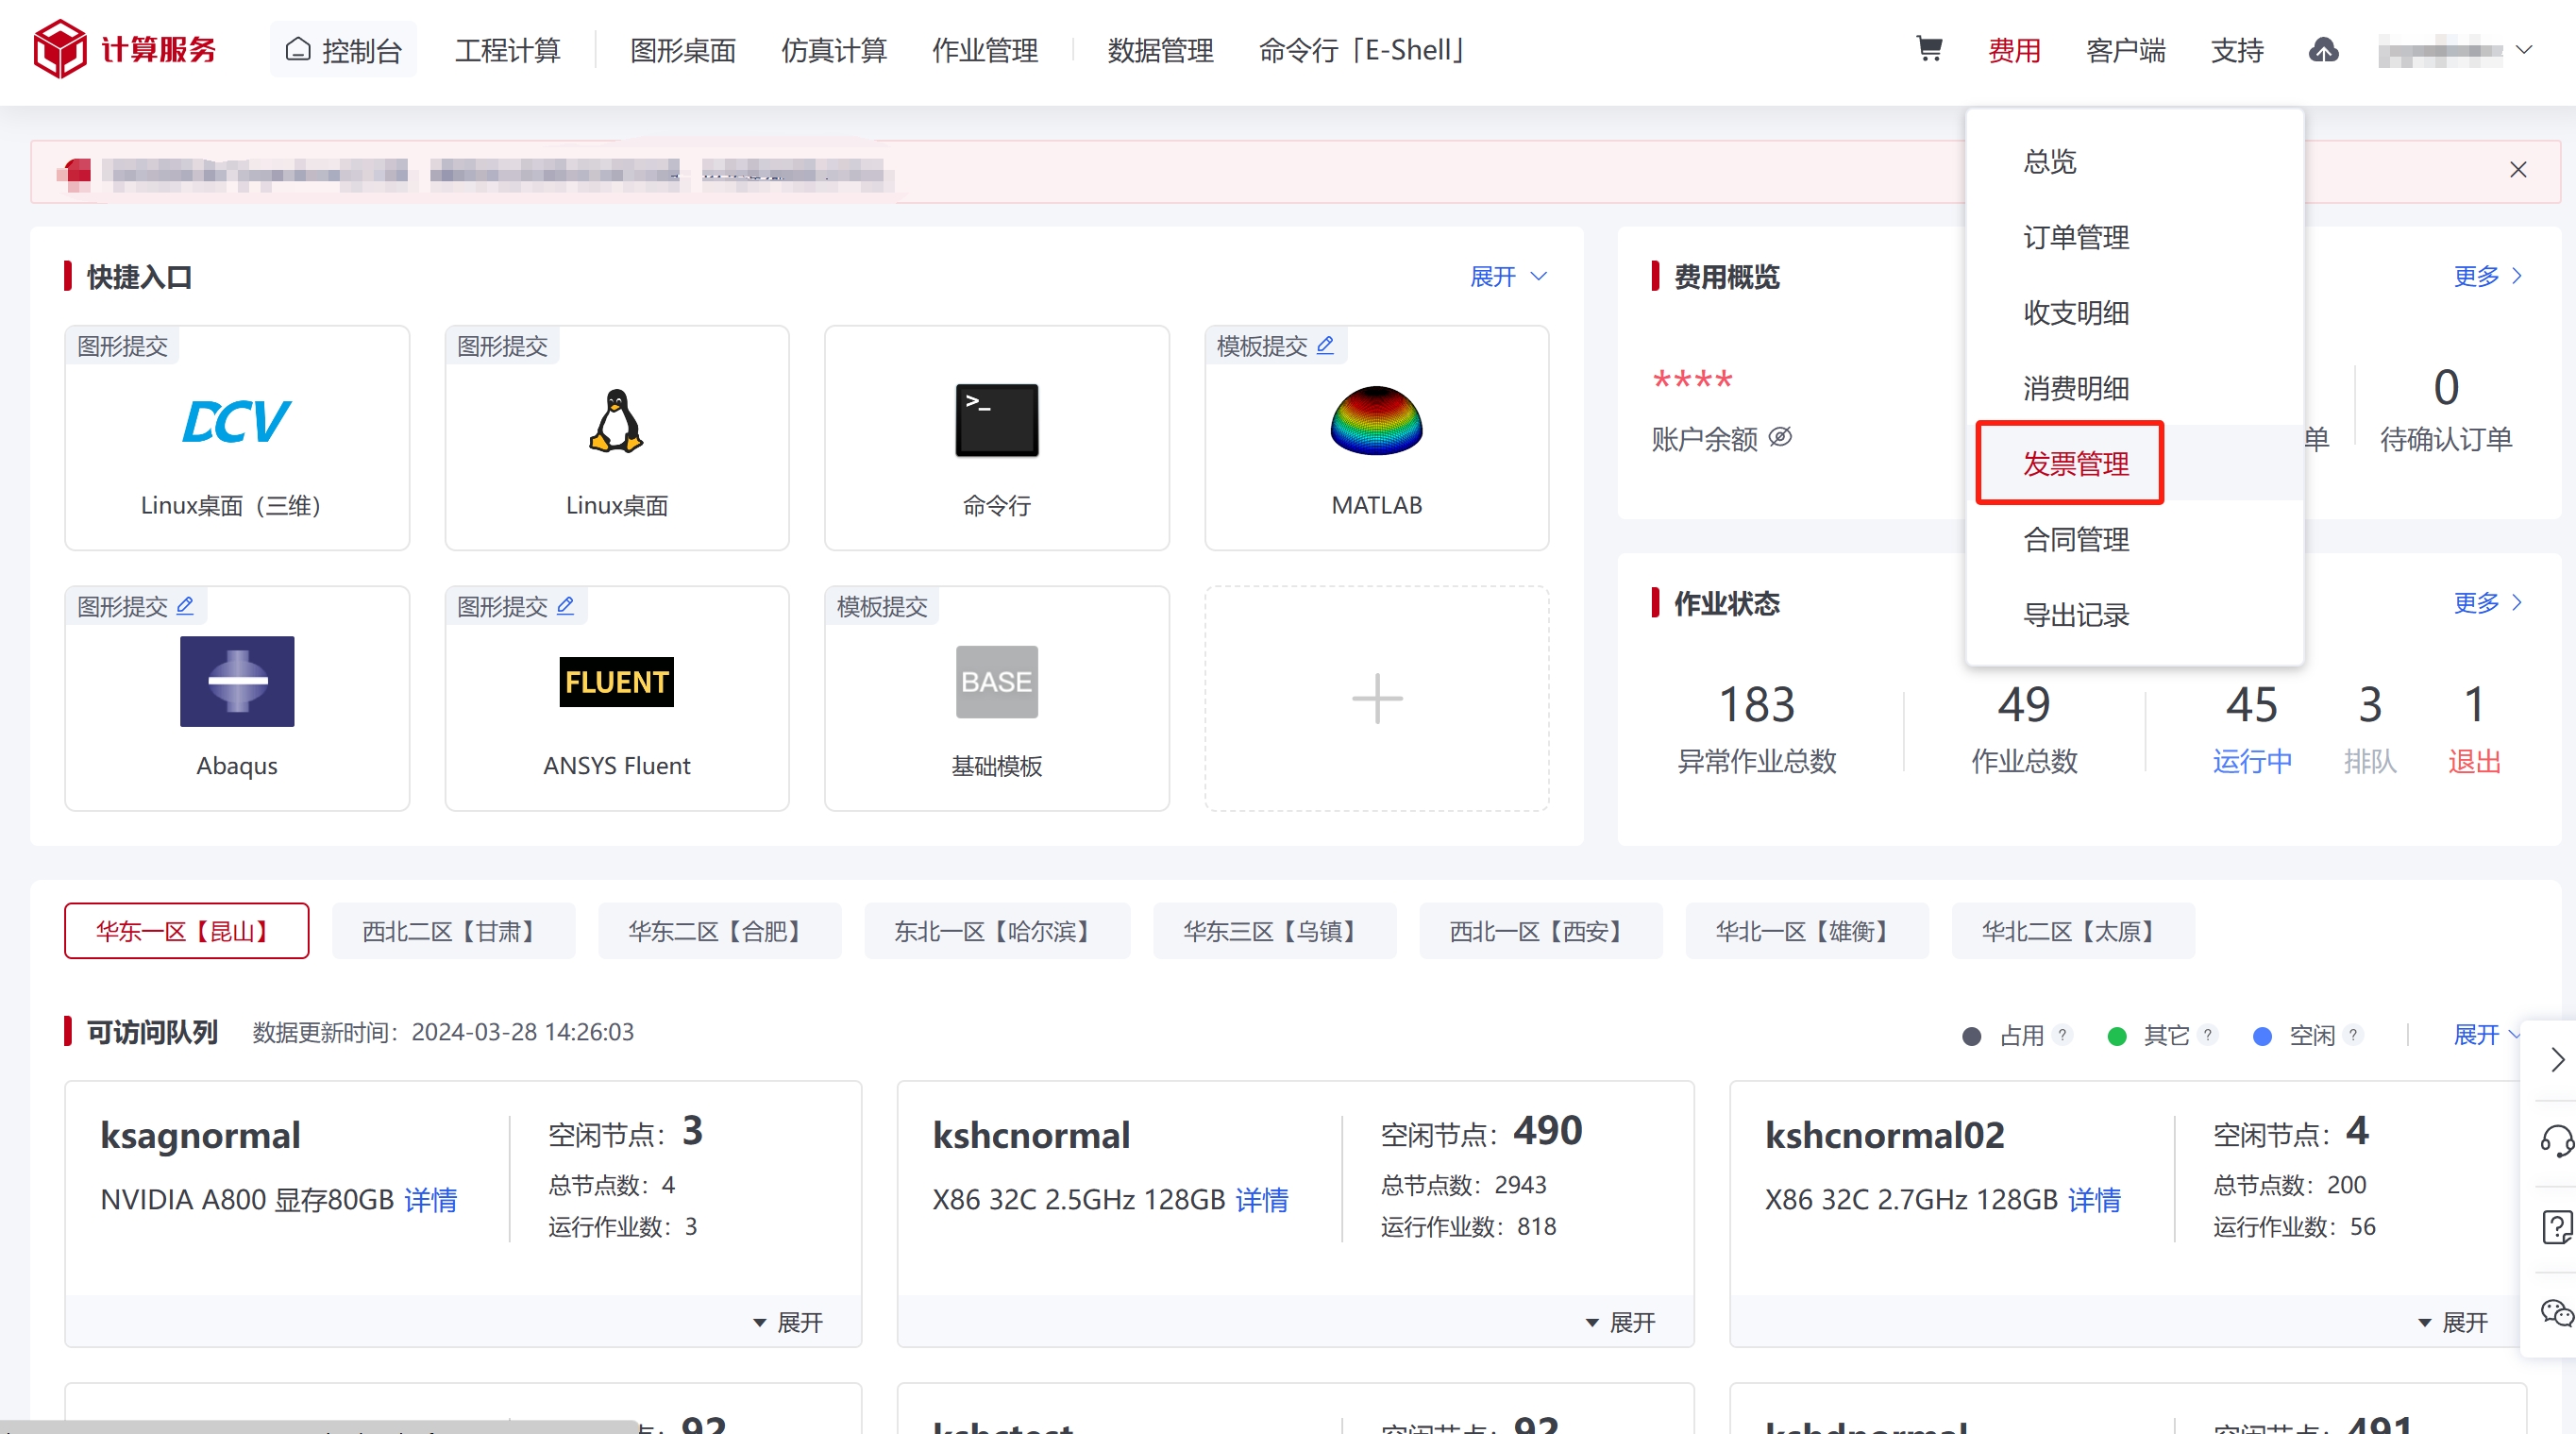Open 更多 in 作业状态 panel

pos(2488,602)
